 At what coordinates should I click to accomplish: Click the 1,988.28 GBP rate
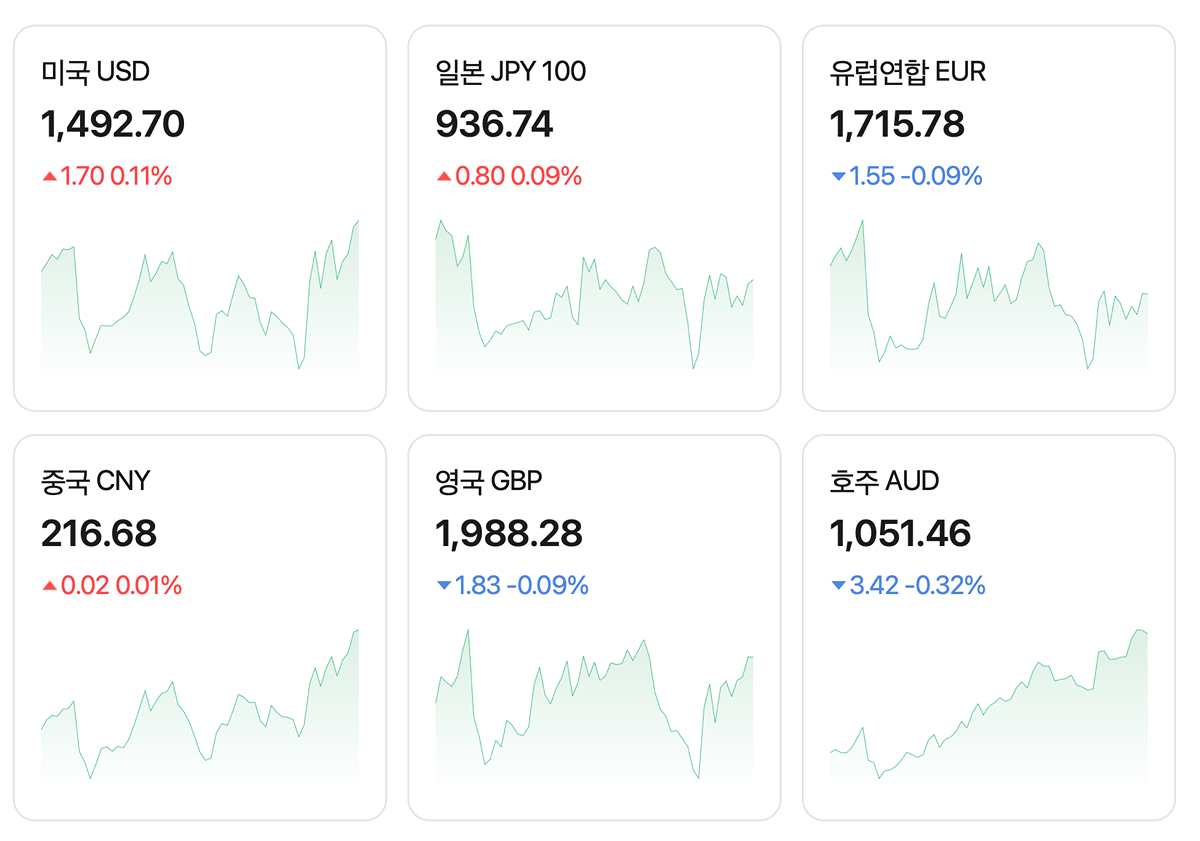(508, 533)
